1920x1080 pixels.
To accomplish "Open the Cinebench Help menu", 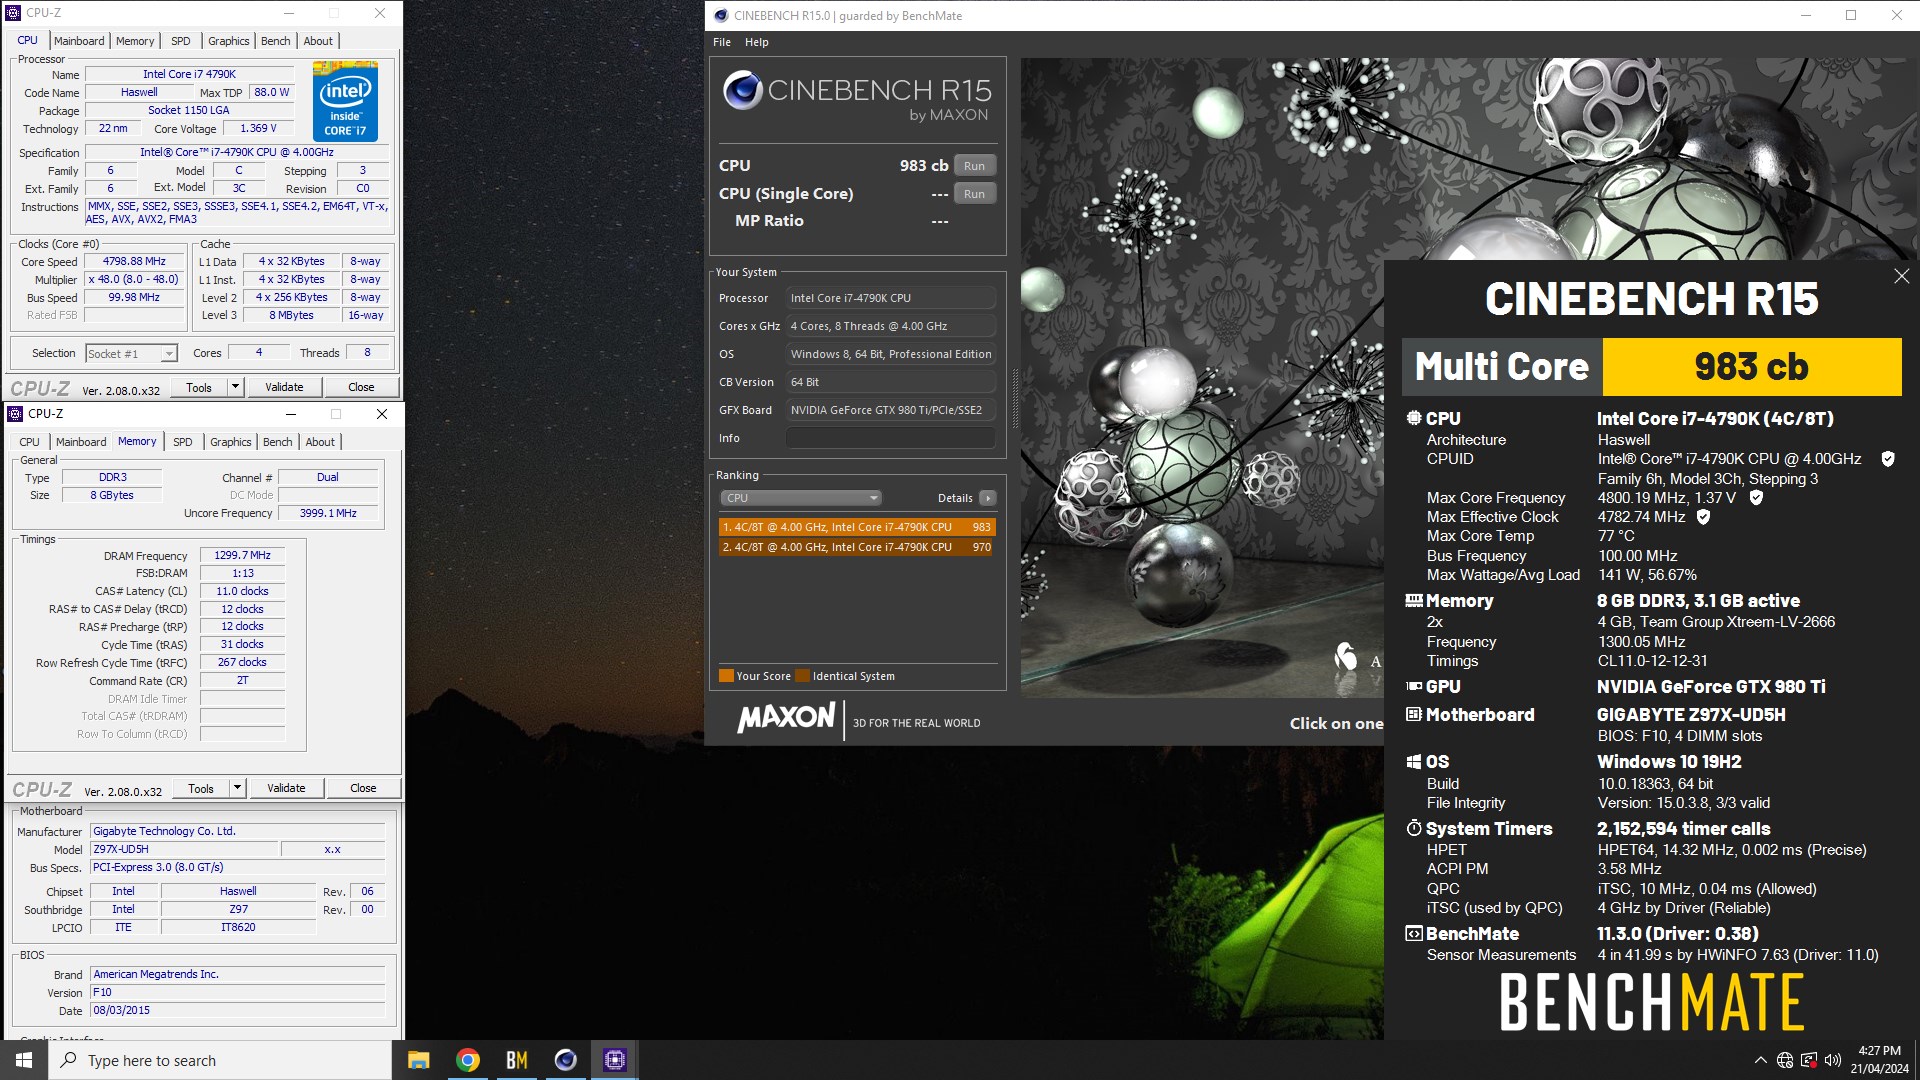I will tap(757, 42).
